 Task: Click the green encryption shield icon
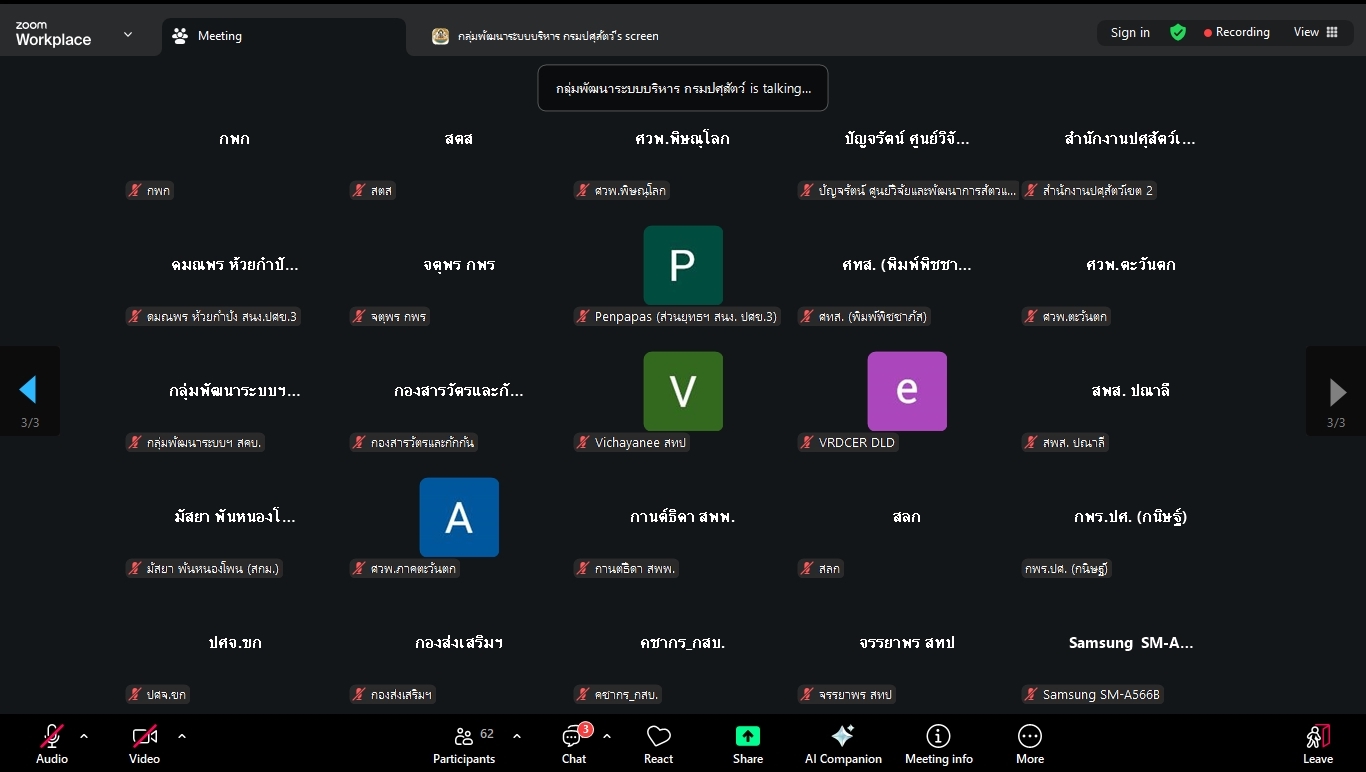coord(1178,32)
